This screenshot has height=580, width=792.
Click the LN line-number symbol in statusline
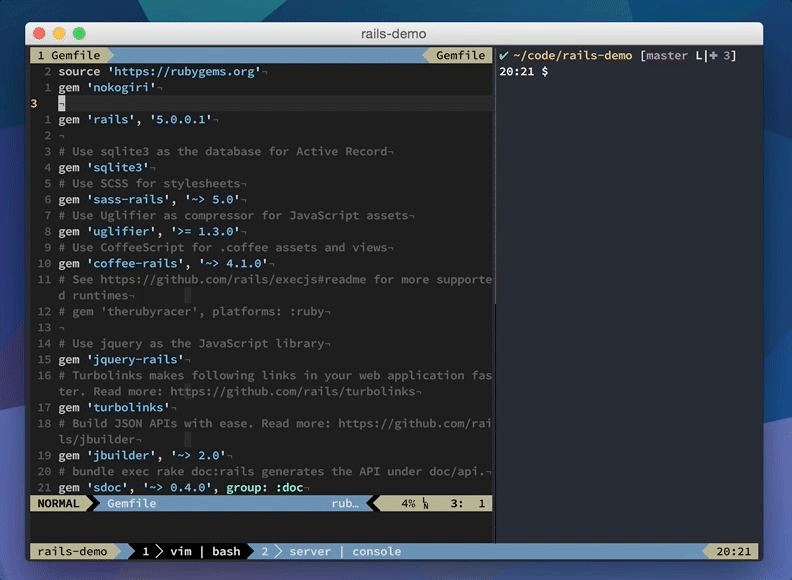tap(425, 503)
